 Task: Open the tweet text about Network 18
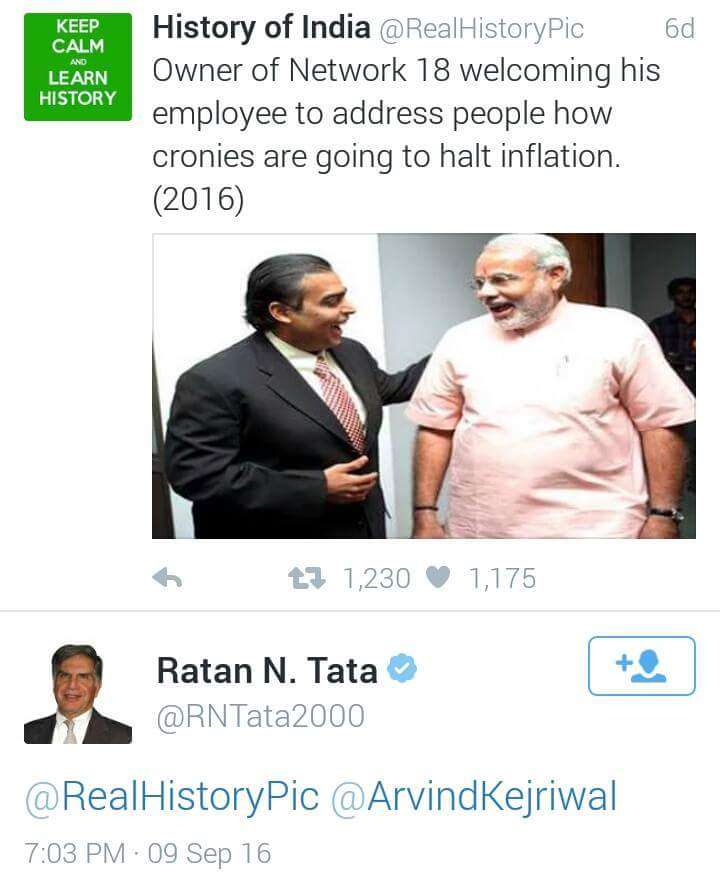[406, 134]
